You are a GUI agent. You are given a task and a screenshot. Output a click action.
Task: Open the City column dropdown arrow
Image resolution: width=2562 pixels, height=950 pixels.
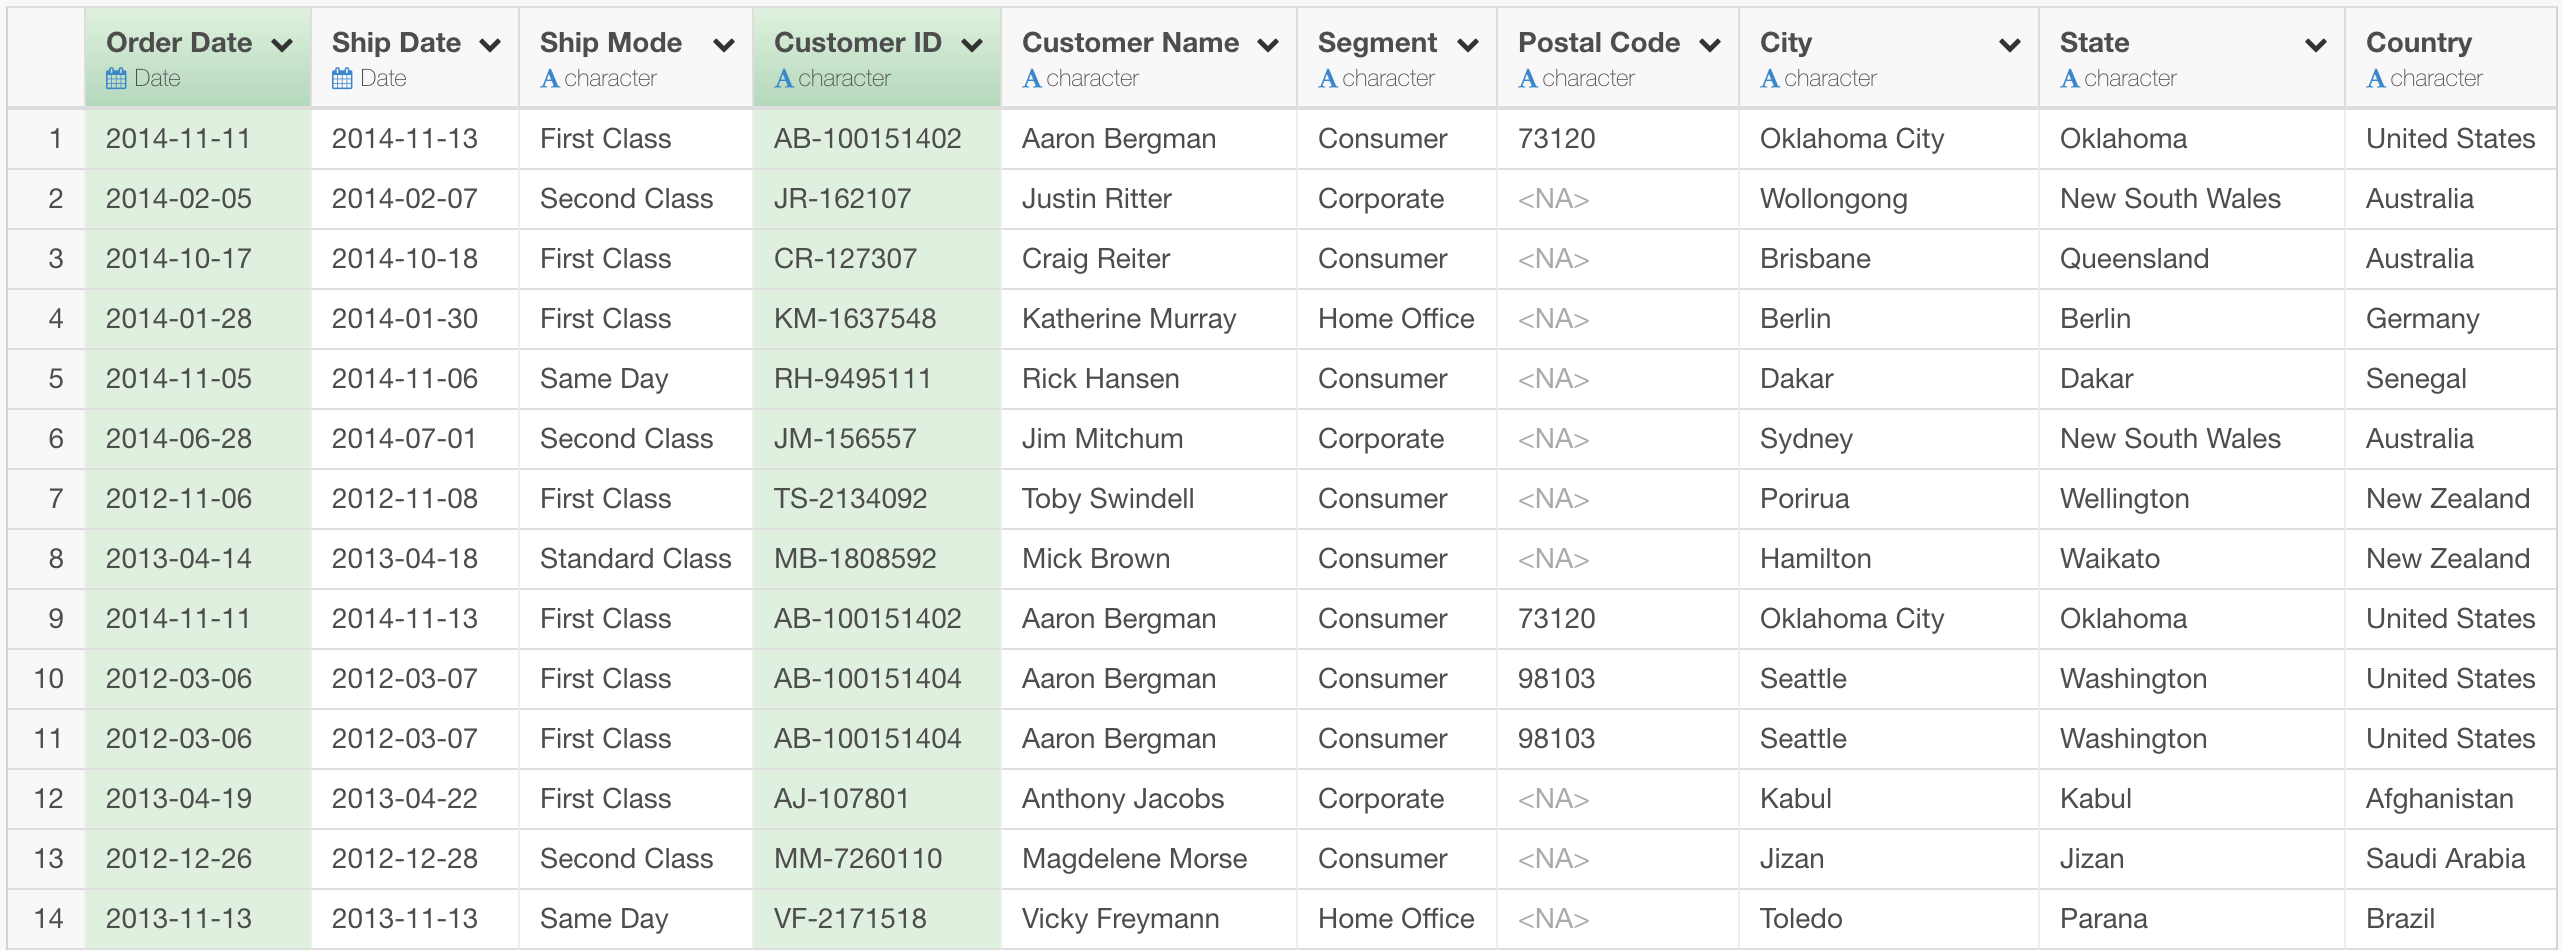click(2009, 45)
